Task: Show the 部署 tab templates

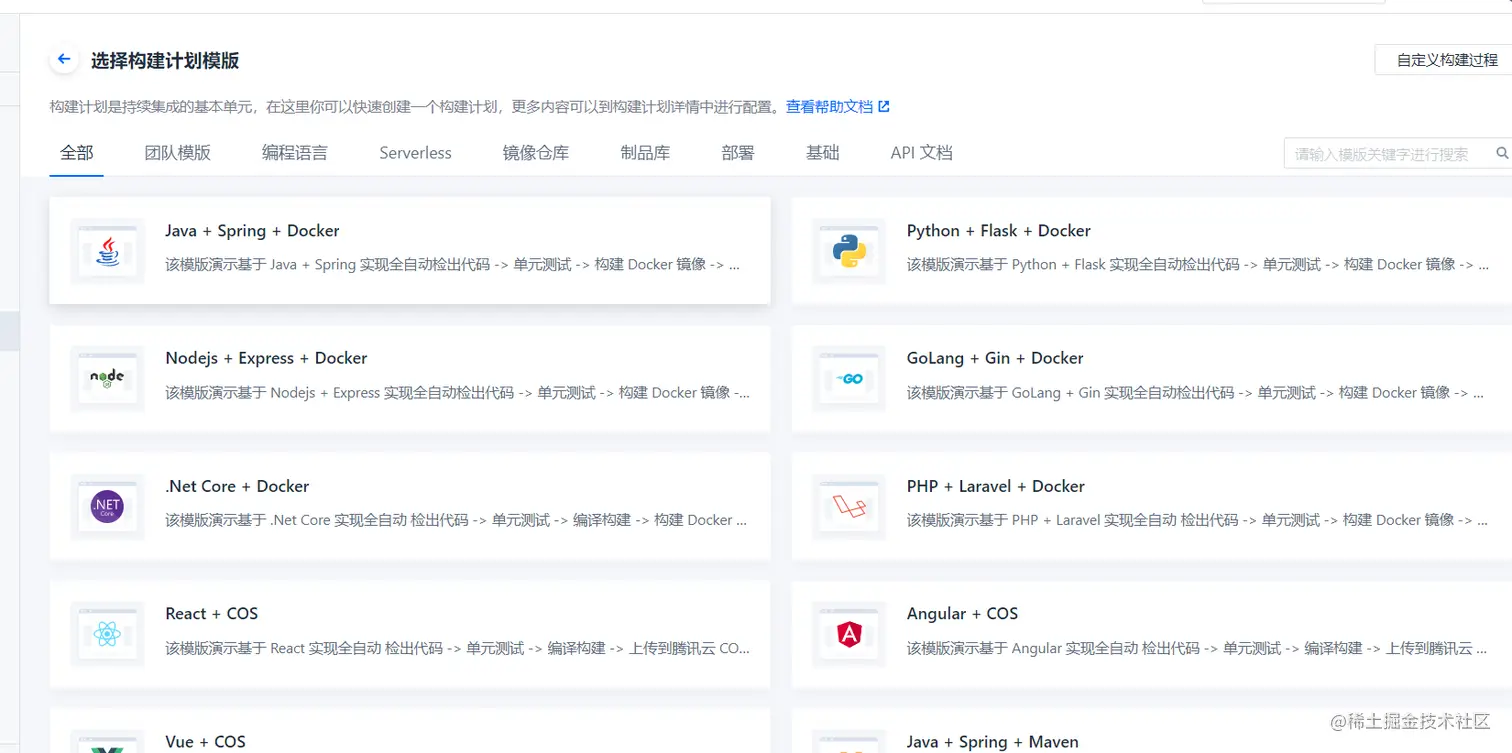Action: coord(738,153)
